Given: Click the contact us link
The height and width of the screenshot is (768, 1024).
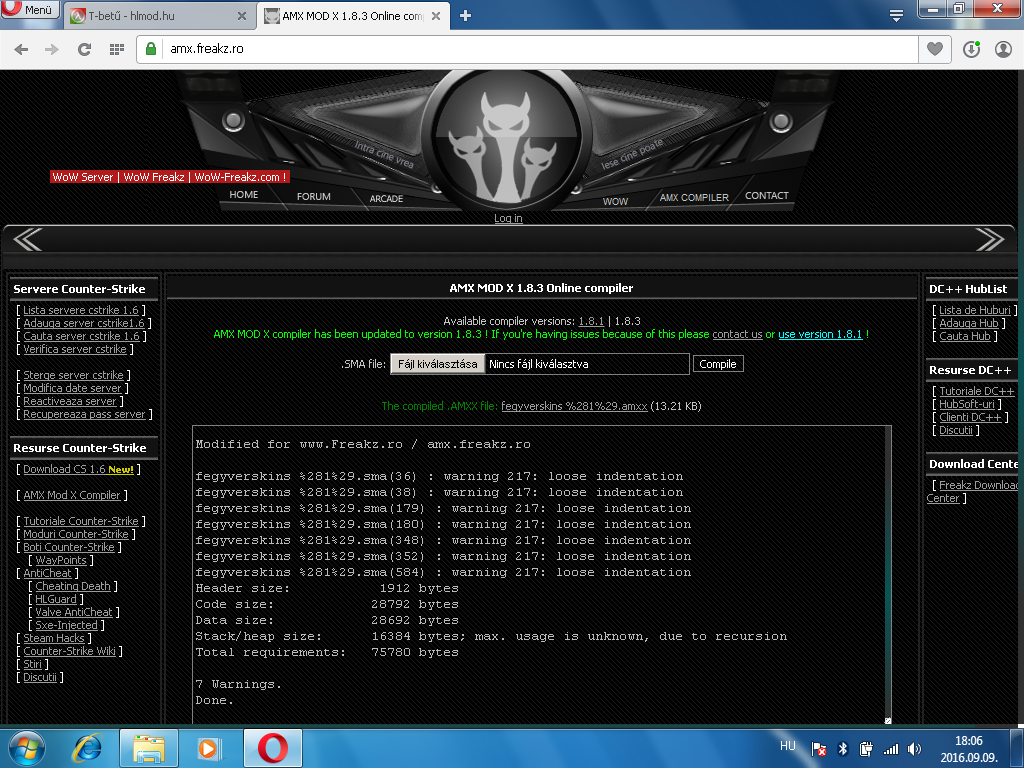Looking at the screenshot, I should tap(737, 334).
